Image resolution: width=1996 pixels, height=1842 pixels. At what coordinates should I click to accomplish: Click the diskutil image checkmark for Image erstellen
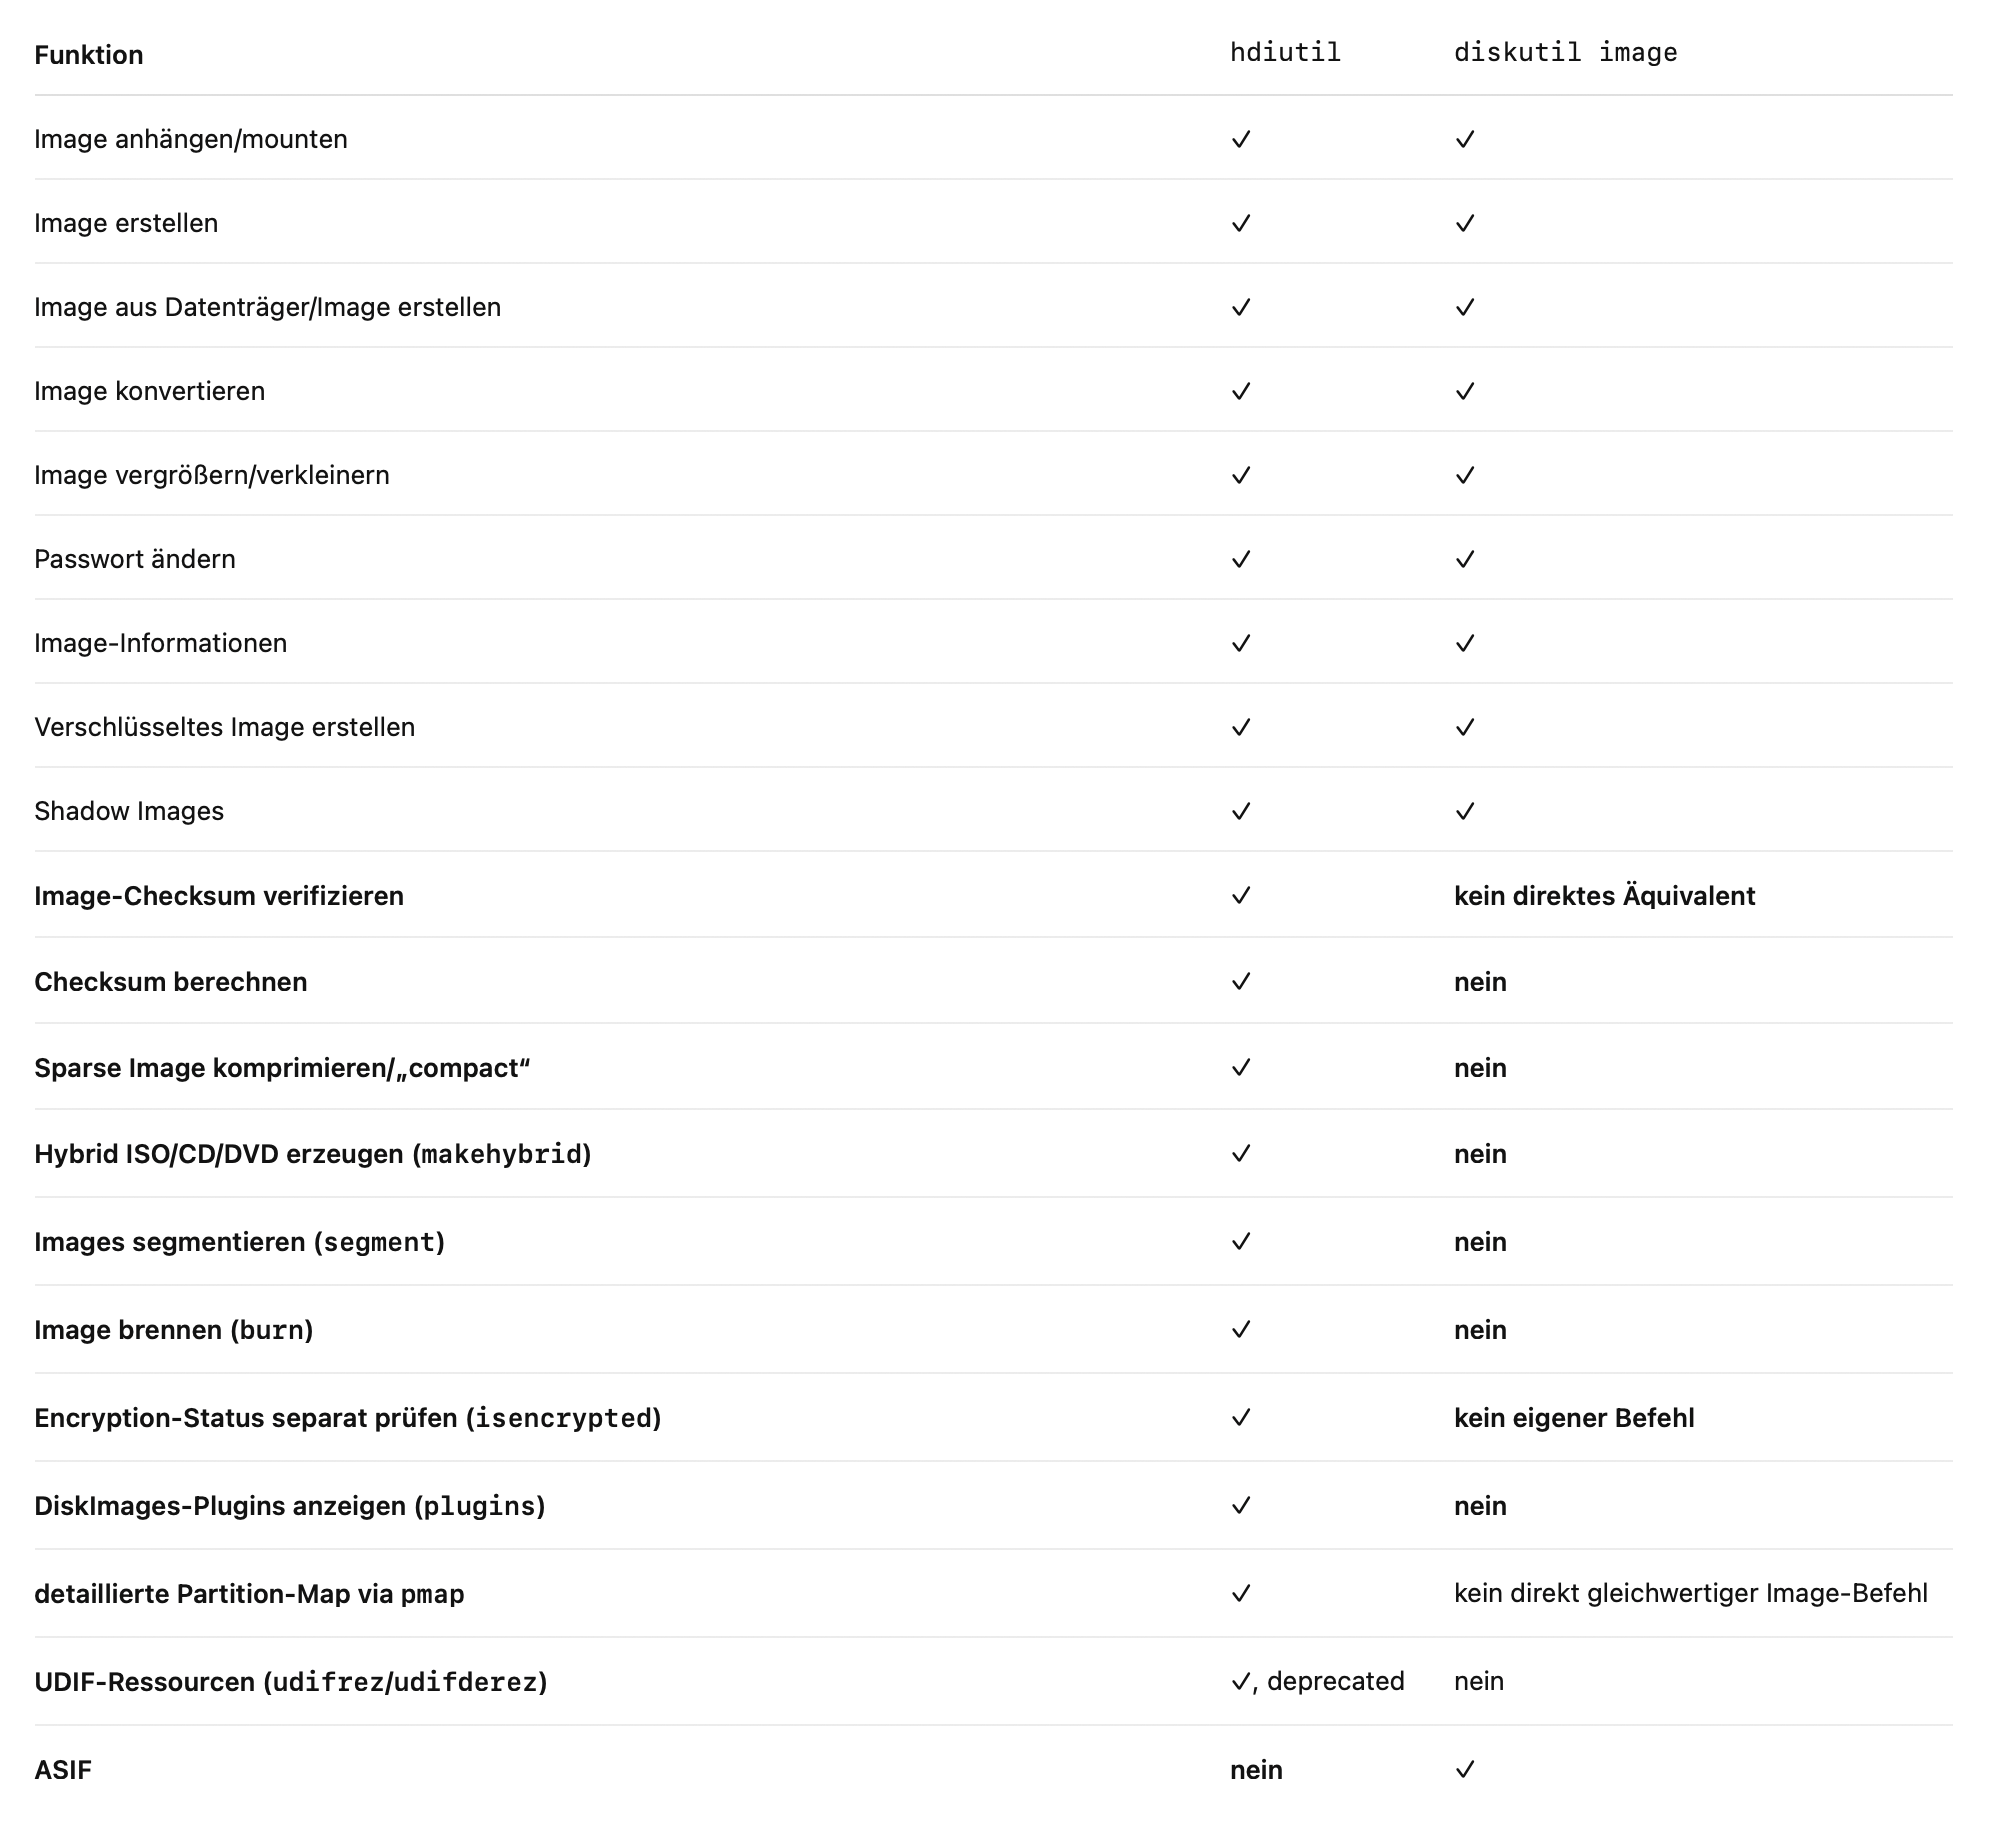pyautogui.click(x=1465, y=223)
